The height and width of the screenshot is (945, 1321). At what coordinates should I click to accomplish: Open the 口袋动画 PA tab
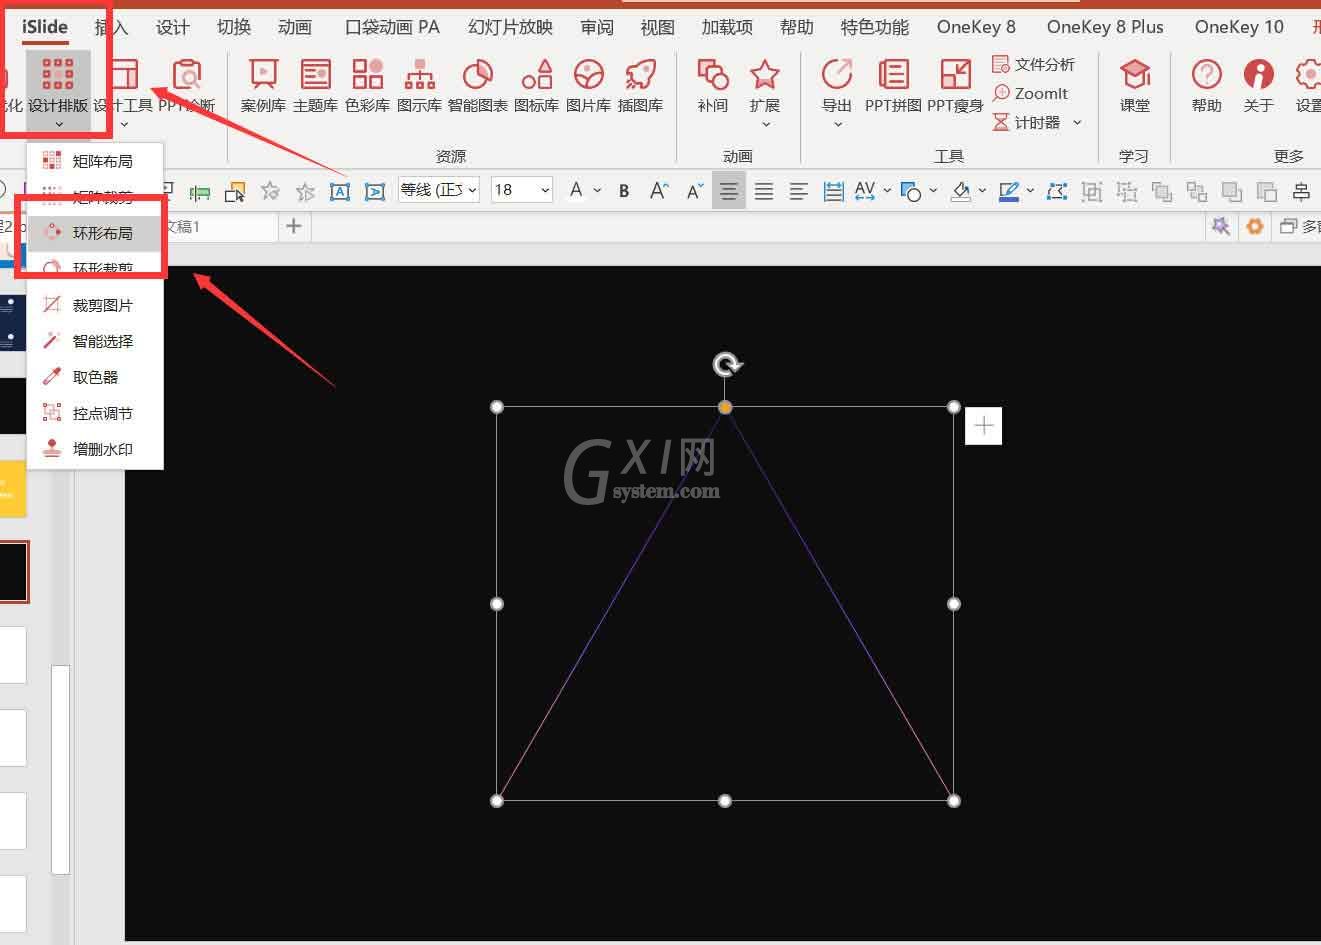[x=392, y=27]
